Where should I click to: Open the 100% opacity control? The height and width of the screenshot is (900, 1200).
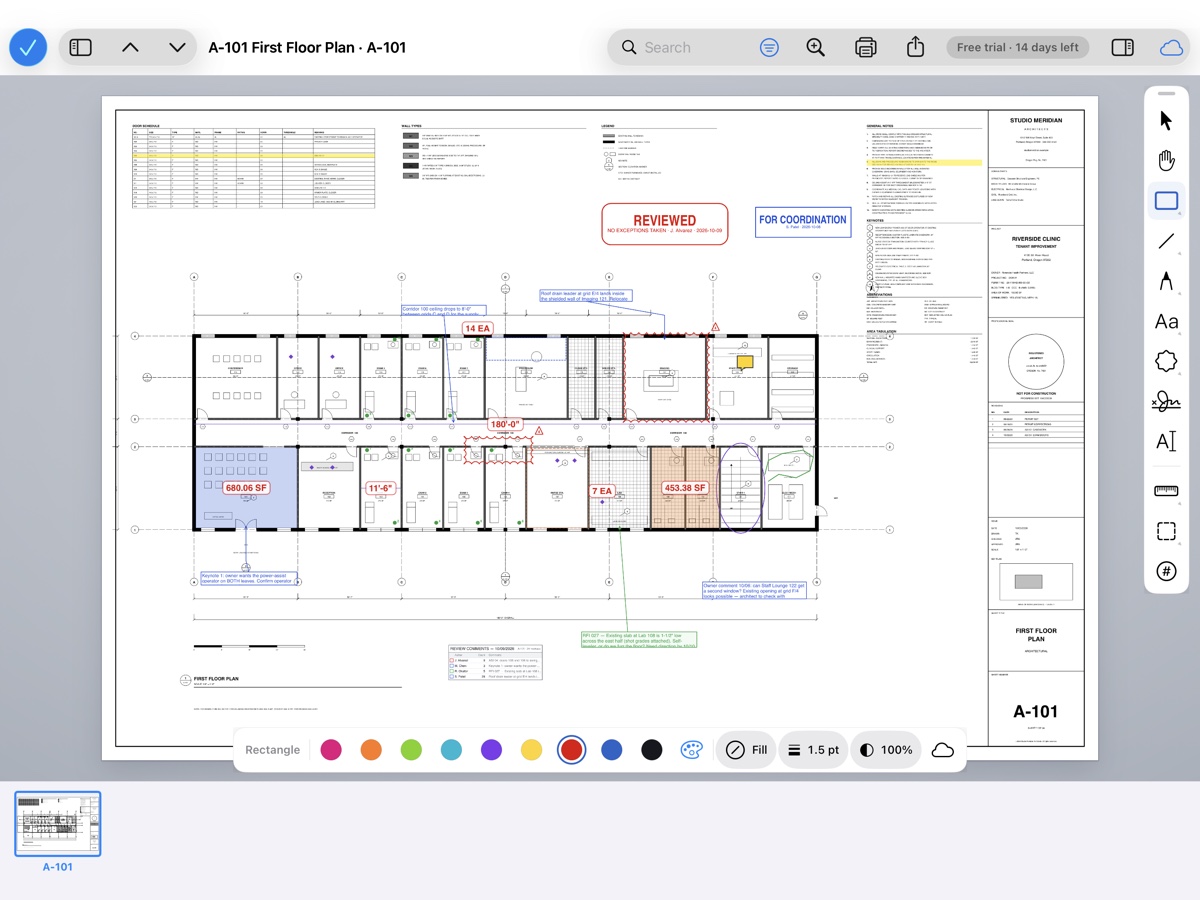pos(886,750)
